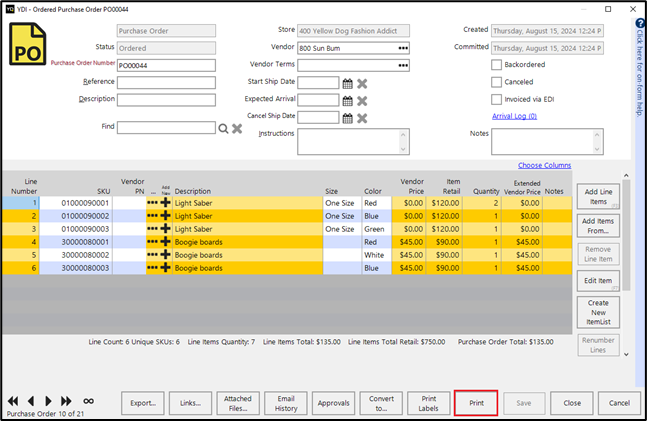The image size is (647, 421).
Task: Check the Invoiced via EDI checkbox
Action: (496, 99)
